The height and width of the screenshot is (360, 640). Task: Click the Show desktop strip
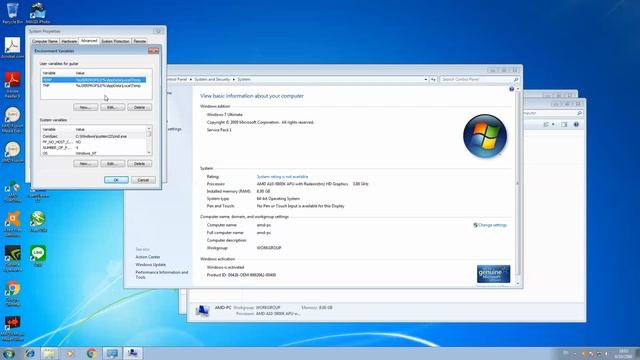pyautogui.click(x=637, y=353)
